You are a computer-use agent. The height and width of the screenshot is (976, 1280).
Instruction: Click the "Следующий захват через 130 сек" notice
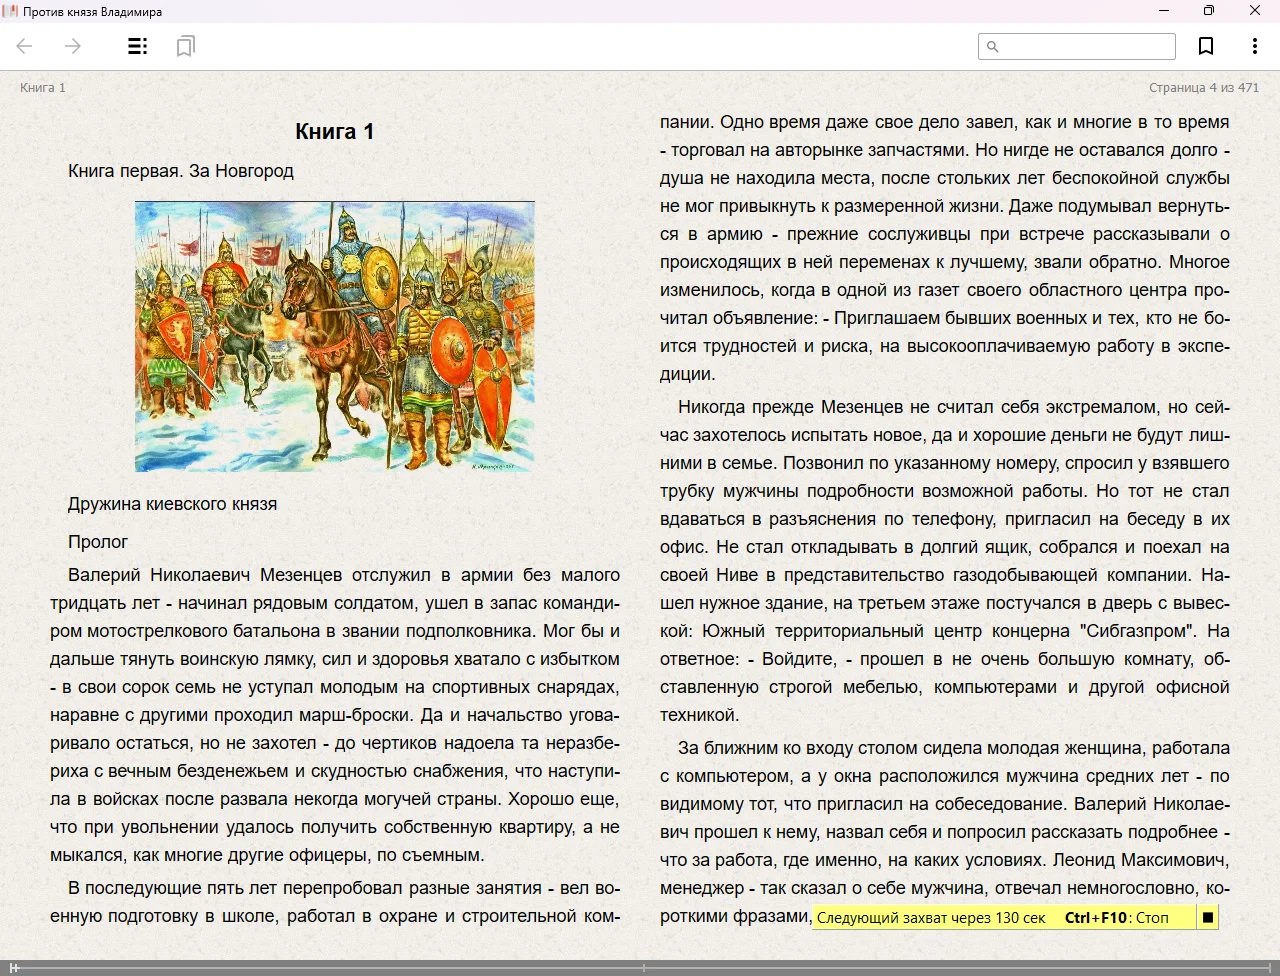point(930,917)
